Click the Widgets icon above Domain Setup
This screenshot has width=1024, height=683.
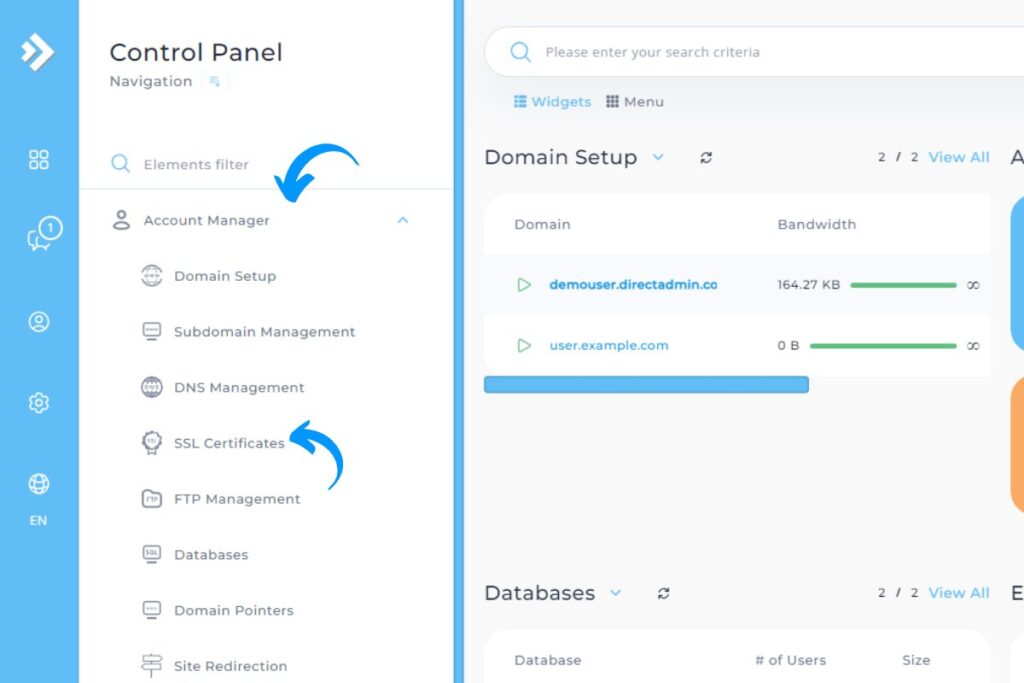click(x=520, y=101)
